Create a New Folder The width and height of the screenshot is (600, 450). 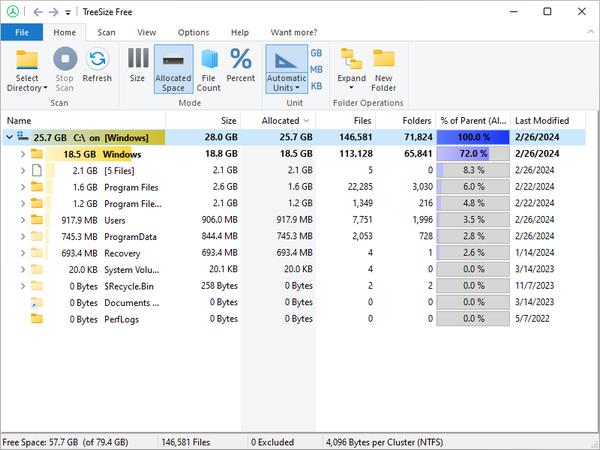[x=383, y=70]
